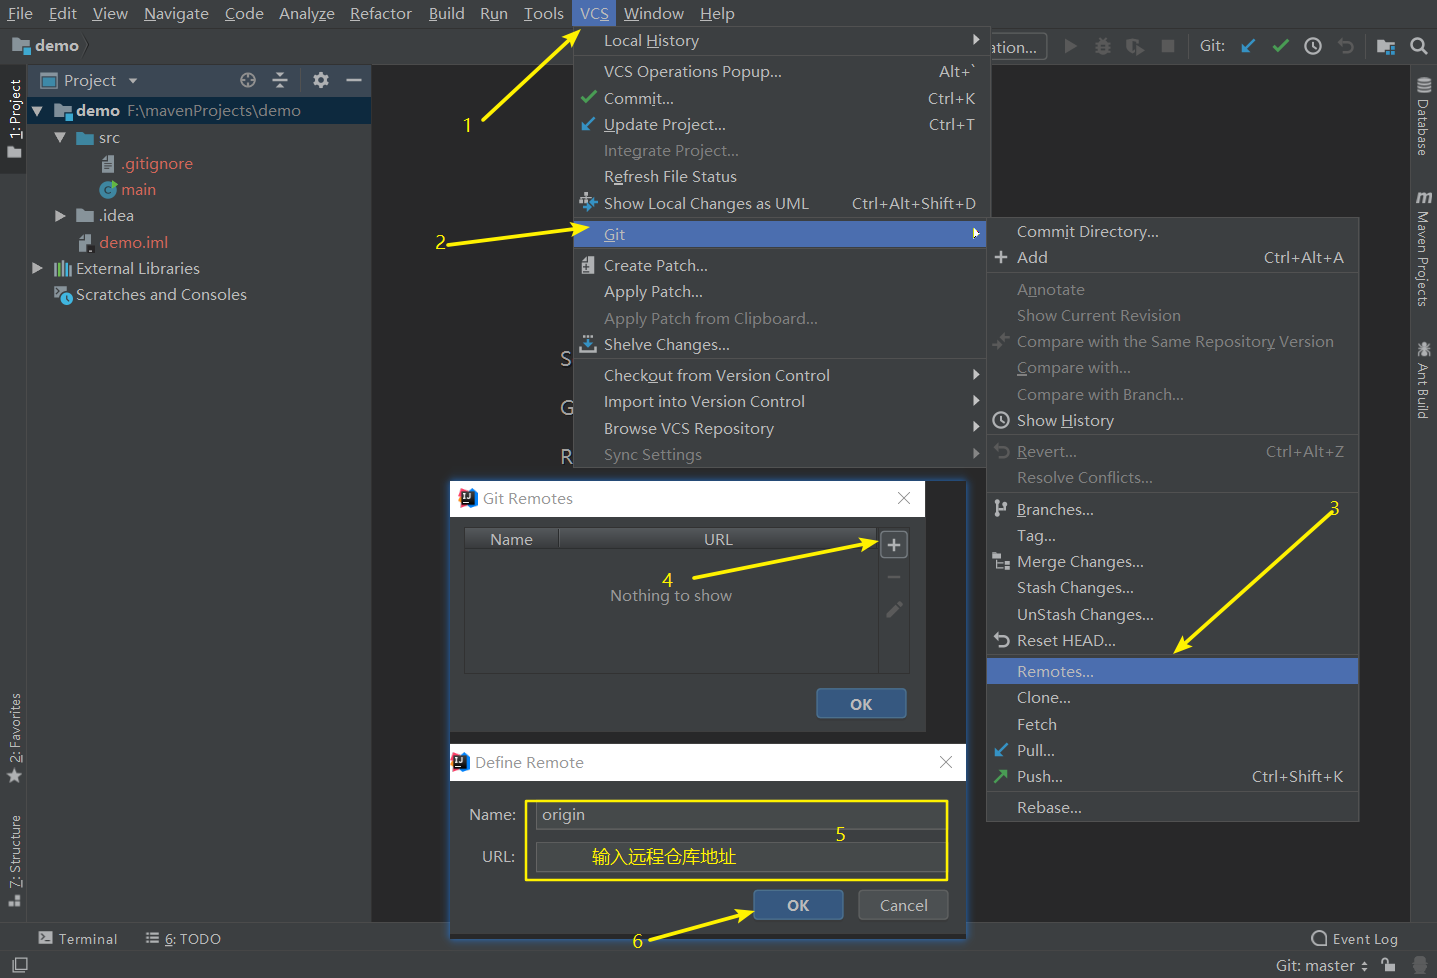Click the locate file crosshair icon
The image size is (1437, 978).
(x=248, y=80)
